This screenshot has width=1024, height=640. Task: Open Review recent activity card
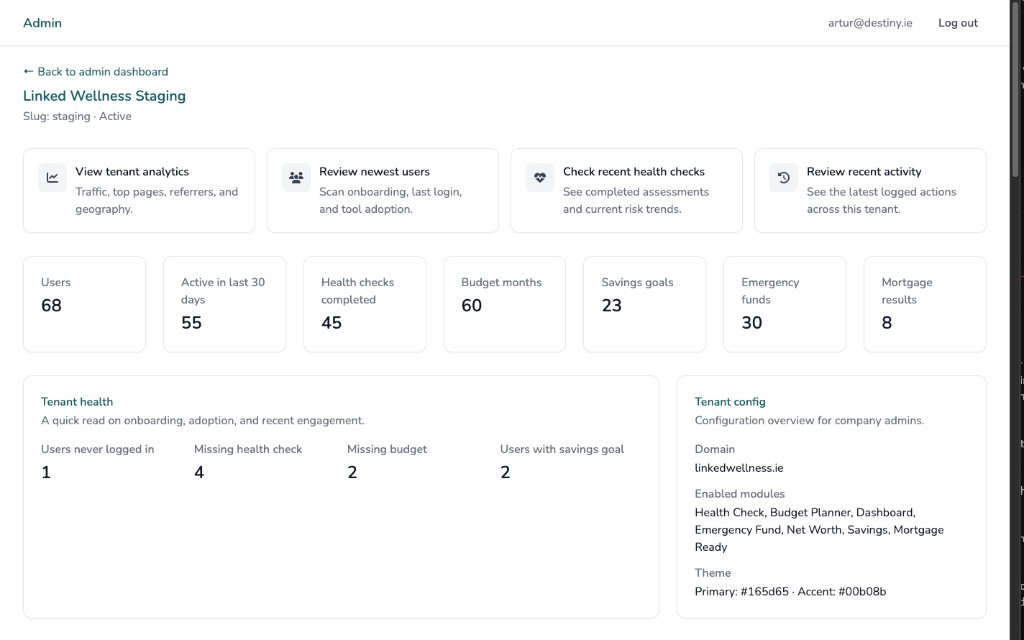click(870, 190)
